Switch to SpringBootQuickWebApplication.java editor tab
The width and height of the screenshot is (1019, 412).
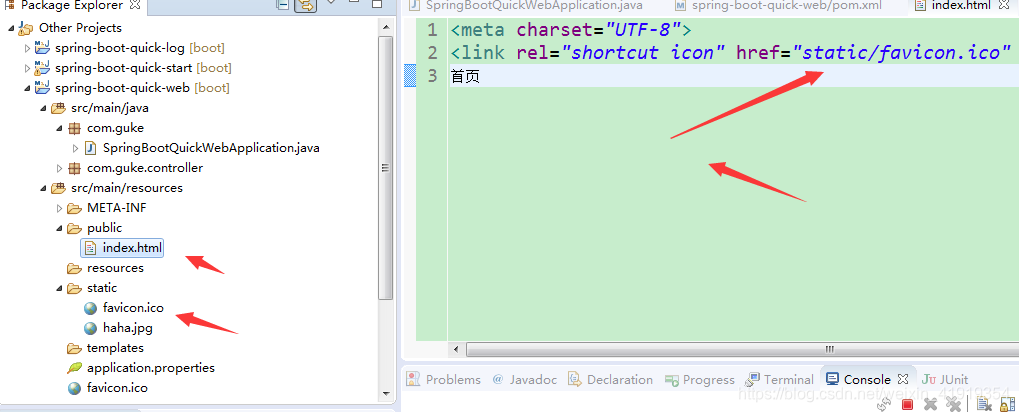click(527, 6)
